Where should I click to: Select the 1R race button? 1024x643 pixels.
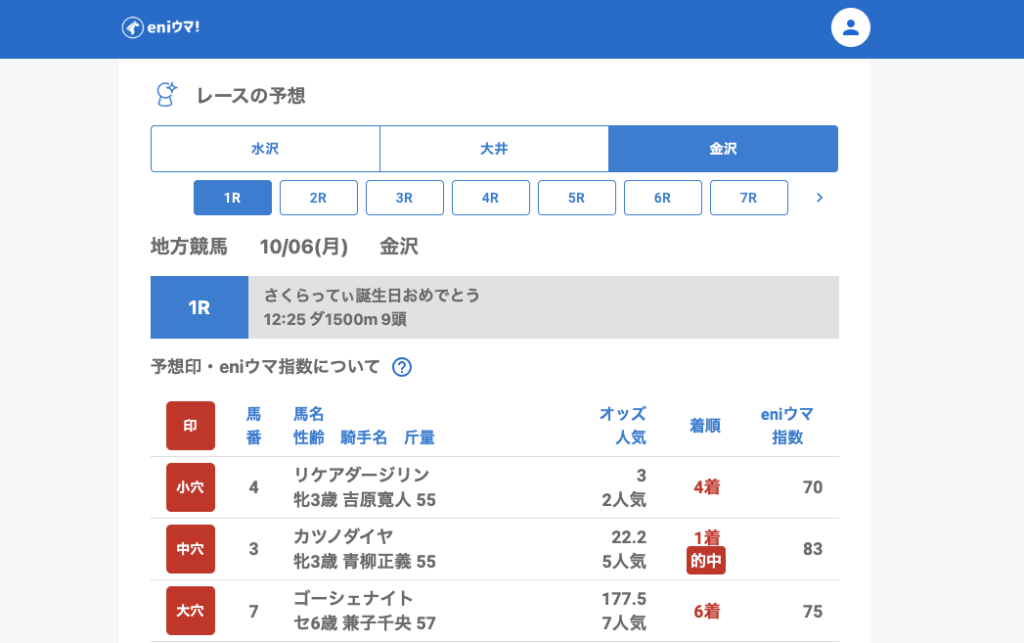pyautogui.click(x=232, y=198)
